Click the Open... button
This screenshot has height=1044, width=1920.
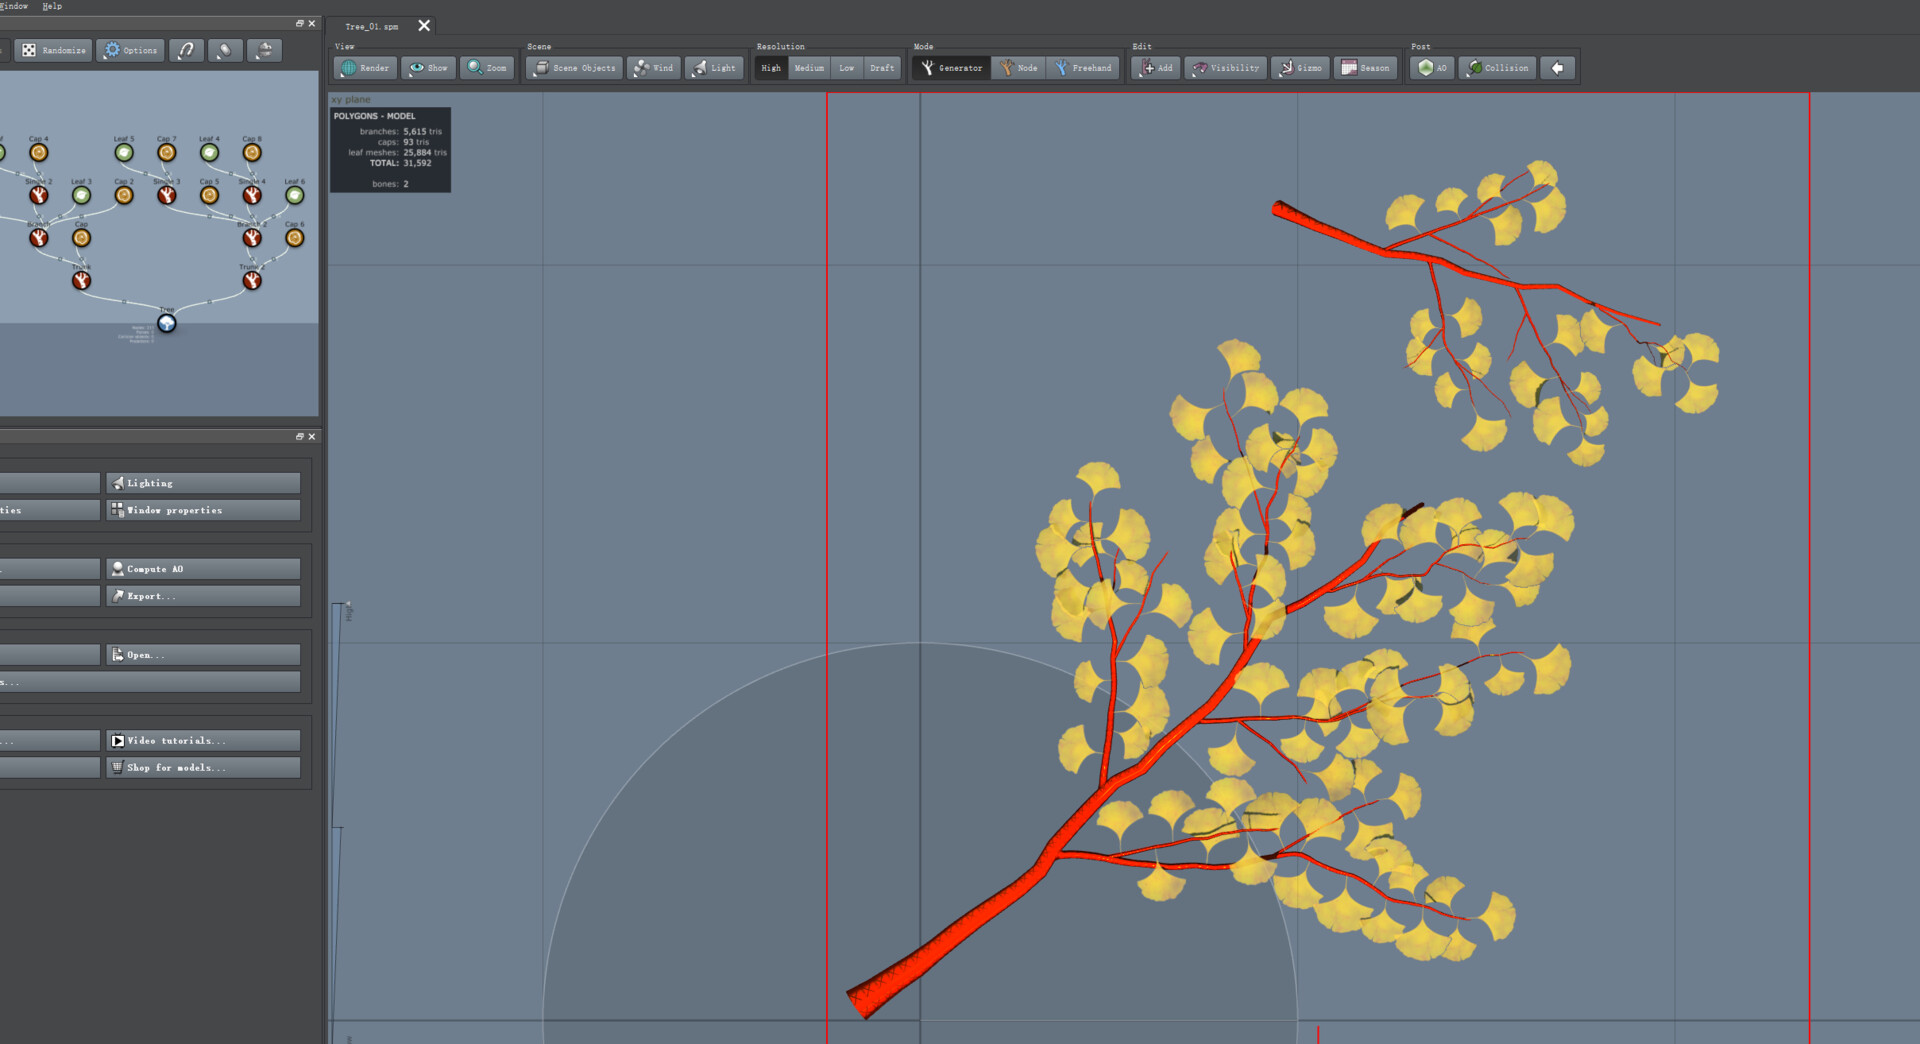click(x=203, y=655)
